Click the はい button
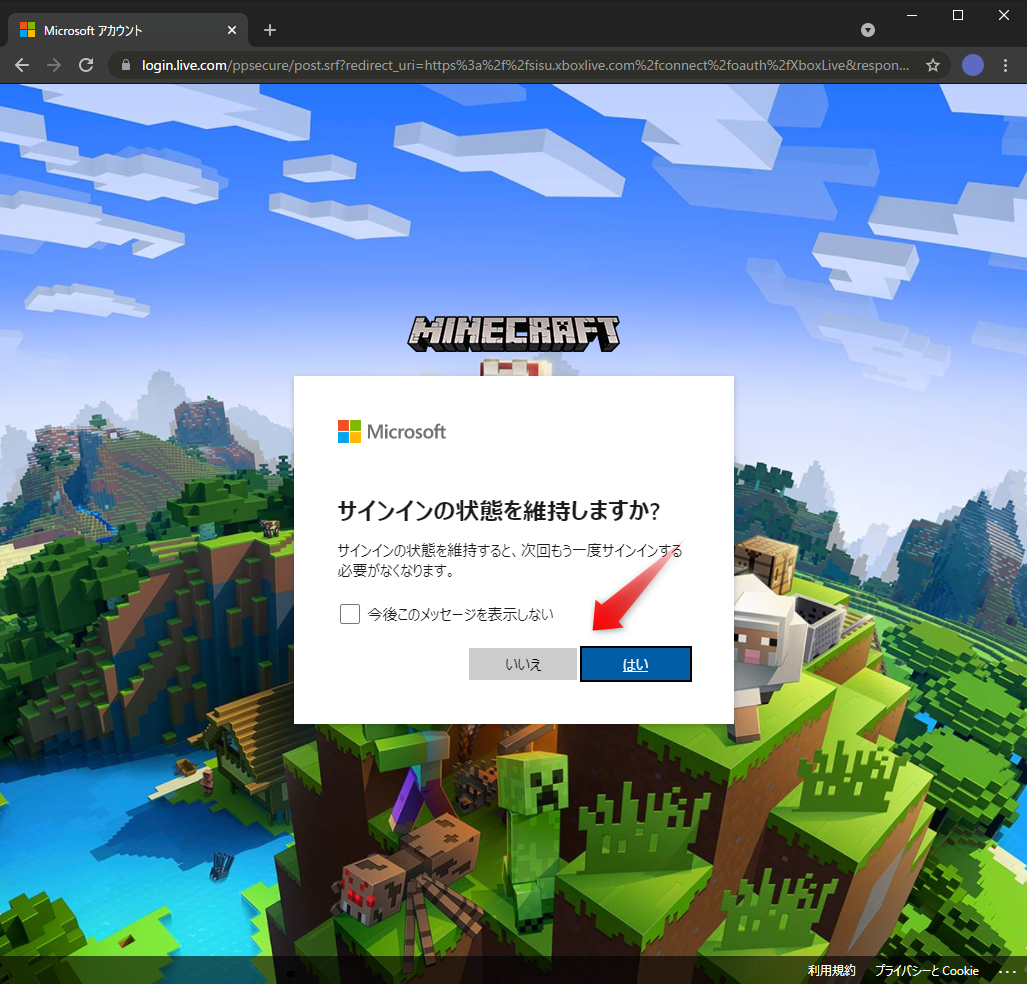The image size is (1027, 984). point(636,664)
